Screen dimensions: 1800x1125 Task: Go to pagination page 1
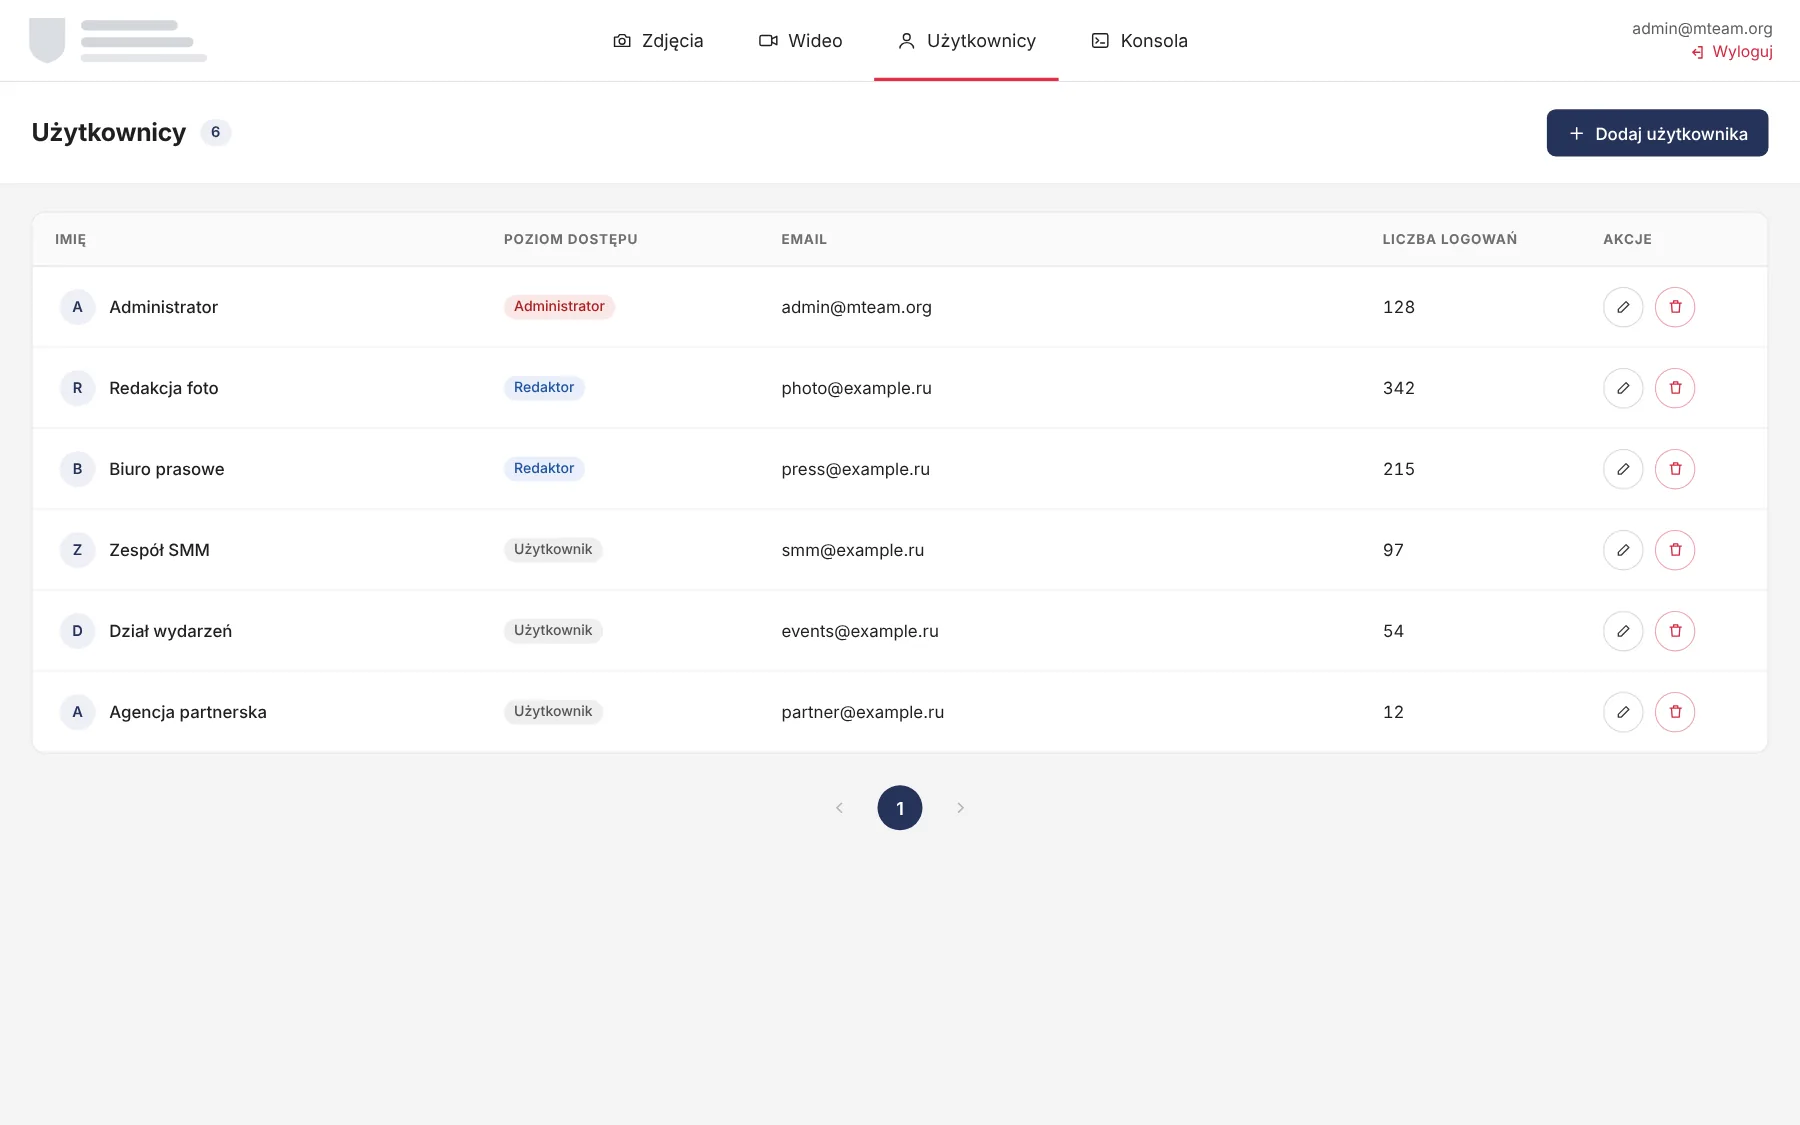click(900, 808)
